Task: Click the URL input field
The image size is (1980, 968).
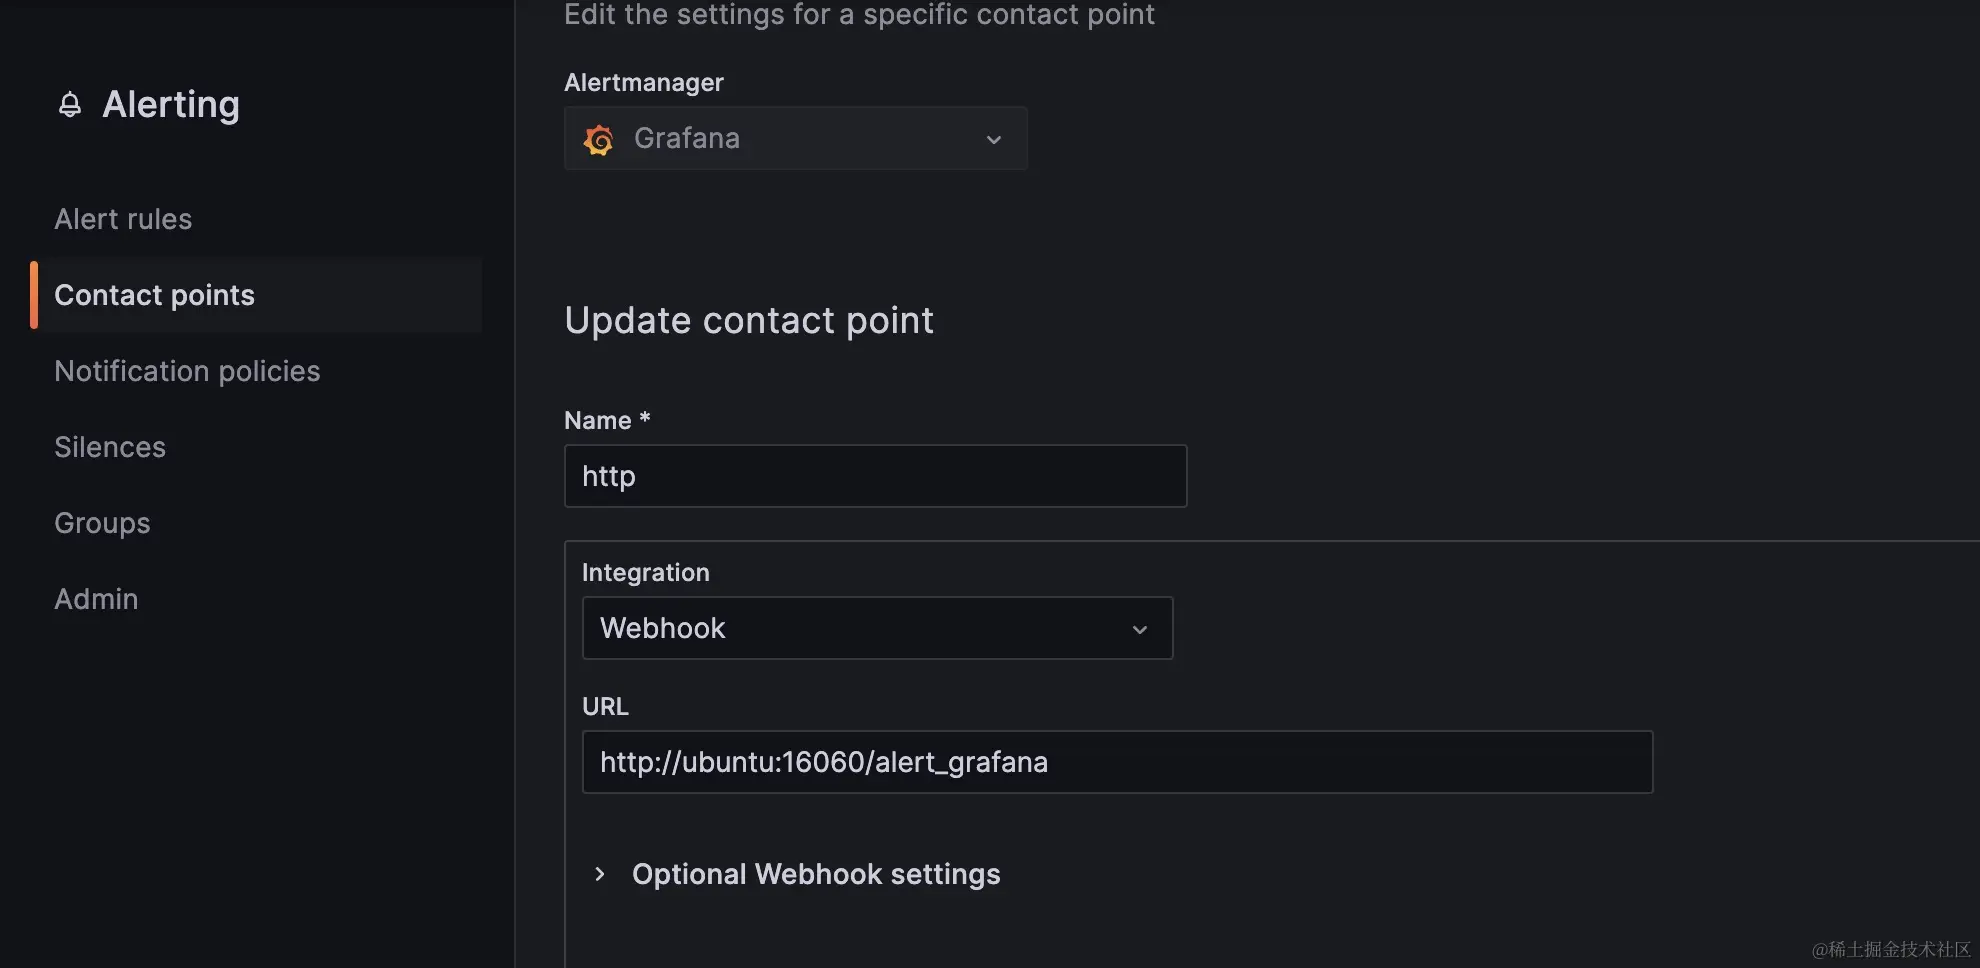Action: click(1116, 762)
